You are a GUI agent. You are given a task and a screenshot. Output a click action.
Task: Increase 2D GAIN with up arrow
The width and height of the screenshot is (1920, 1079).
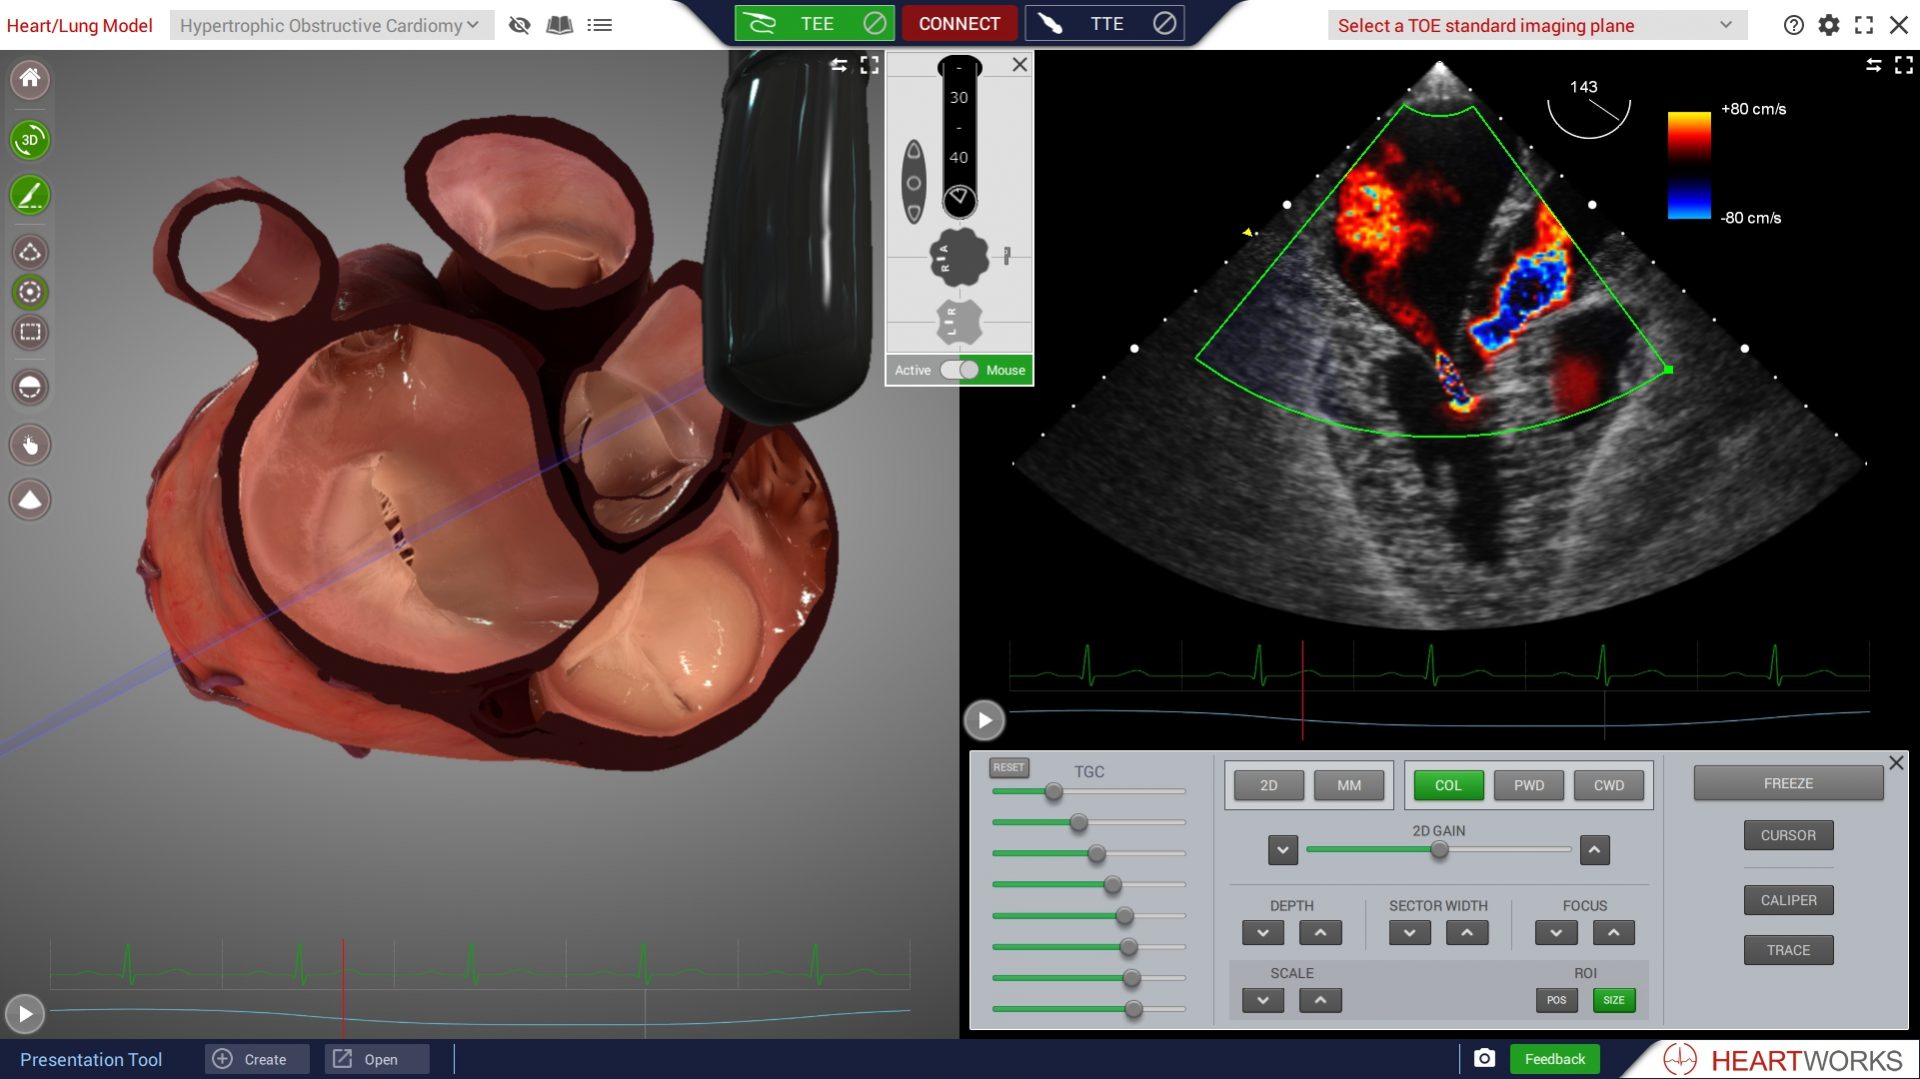[x=1595, y=850]
